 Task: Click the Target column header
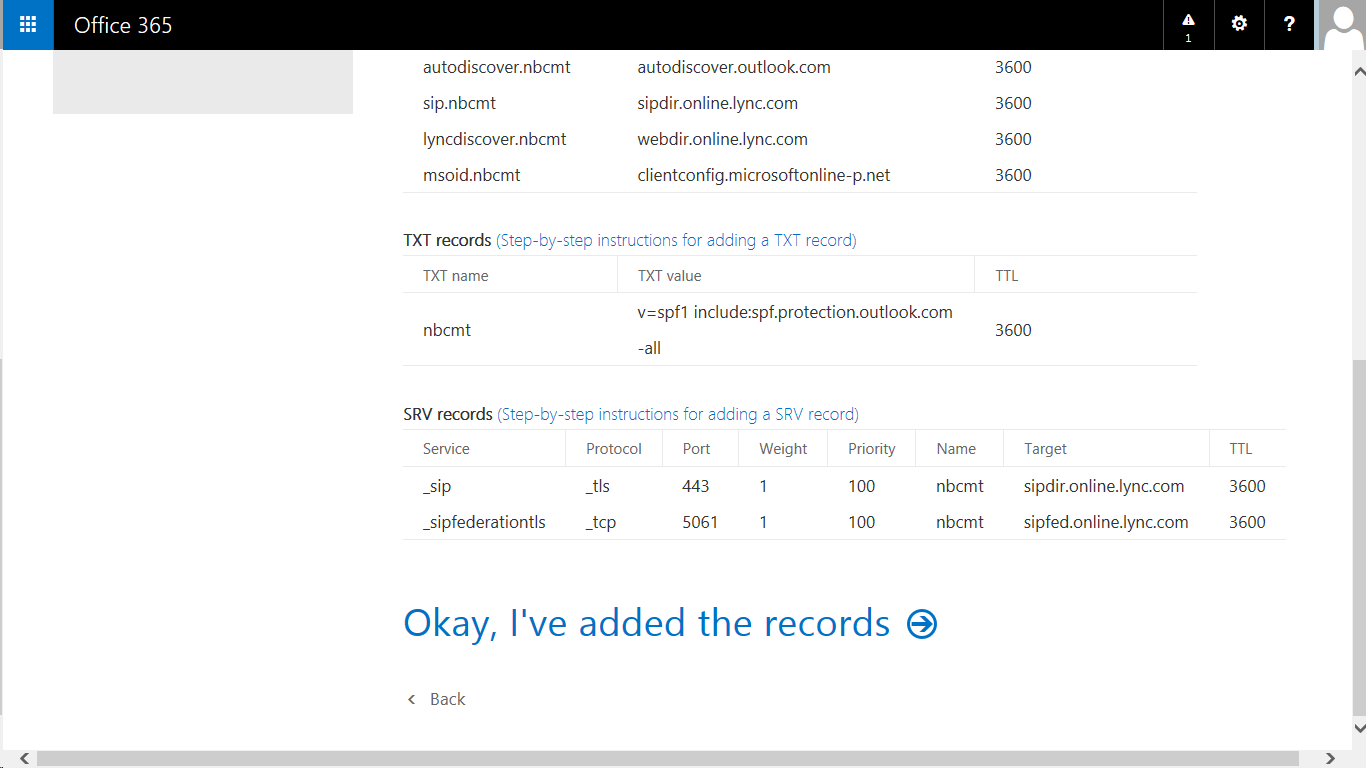pyautogui.click(x=1045, y=449)
